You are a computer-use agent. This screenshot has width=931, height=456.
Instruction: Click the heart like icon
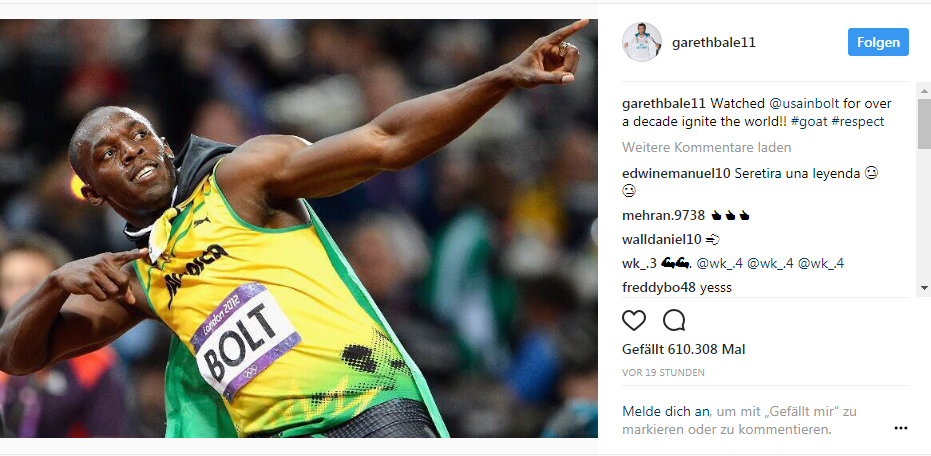634,321
